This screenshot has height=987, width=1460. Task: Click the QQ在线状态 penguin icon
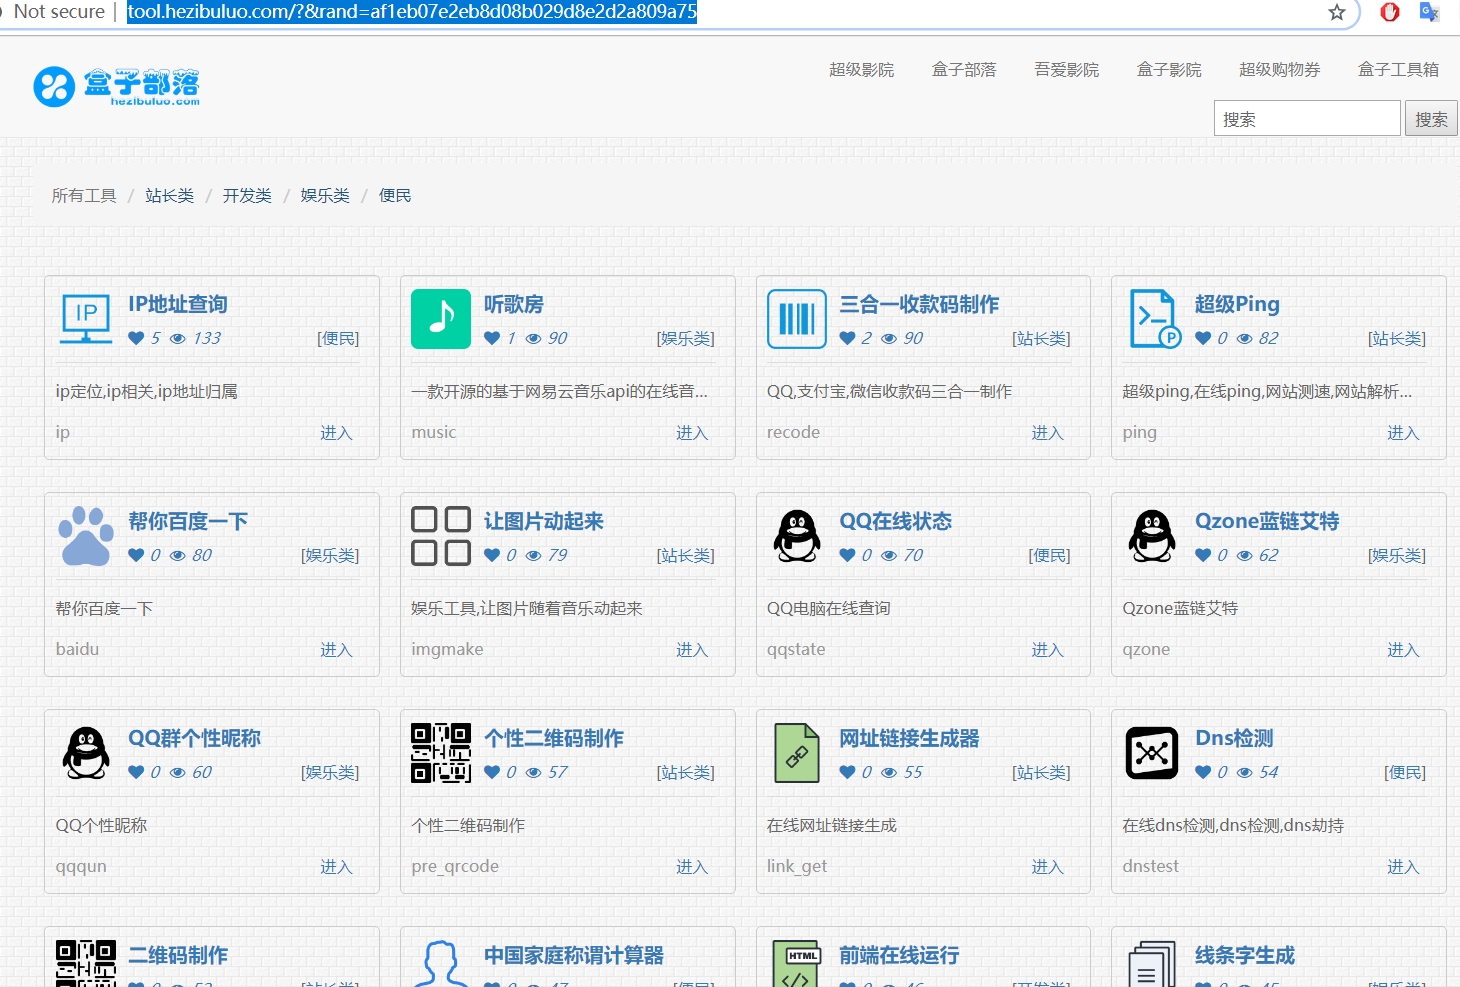[x=797, y=536]
